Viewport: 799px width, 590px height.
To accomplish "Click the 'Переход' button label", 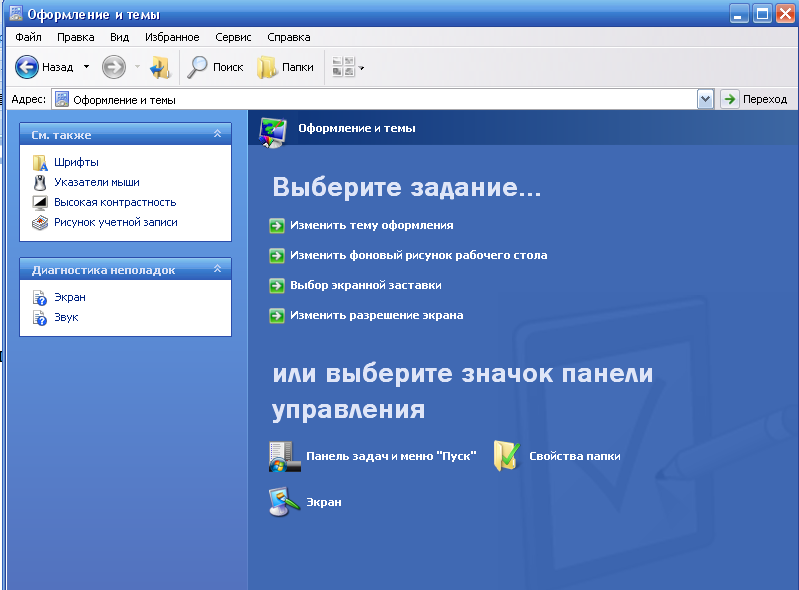I will coord(765,99).
